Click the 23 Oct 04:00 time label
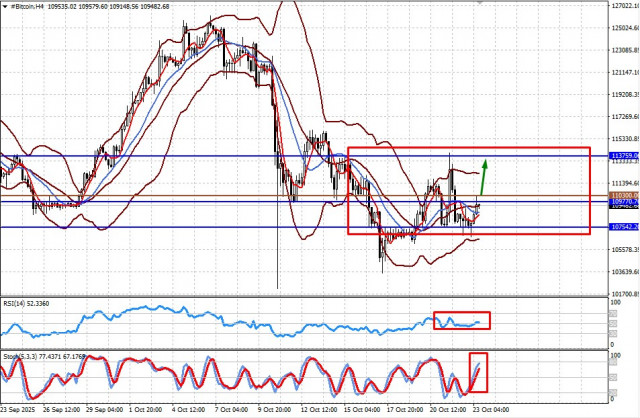Image resolution: width=640 pixels, height=418 pixels. tap(491, 409)
